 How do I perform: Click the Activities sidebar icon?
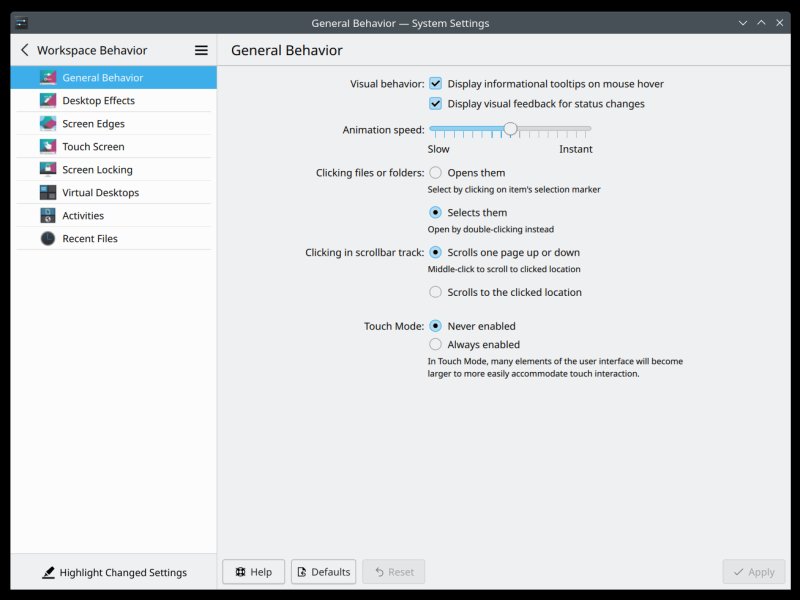(48, 216)
